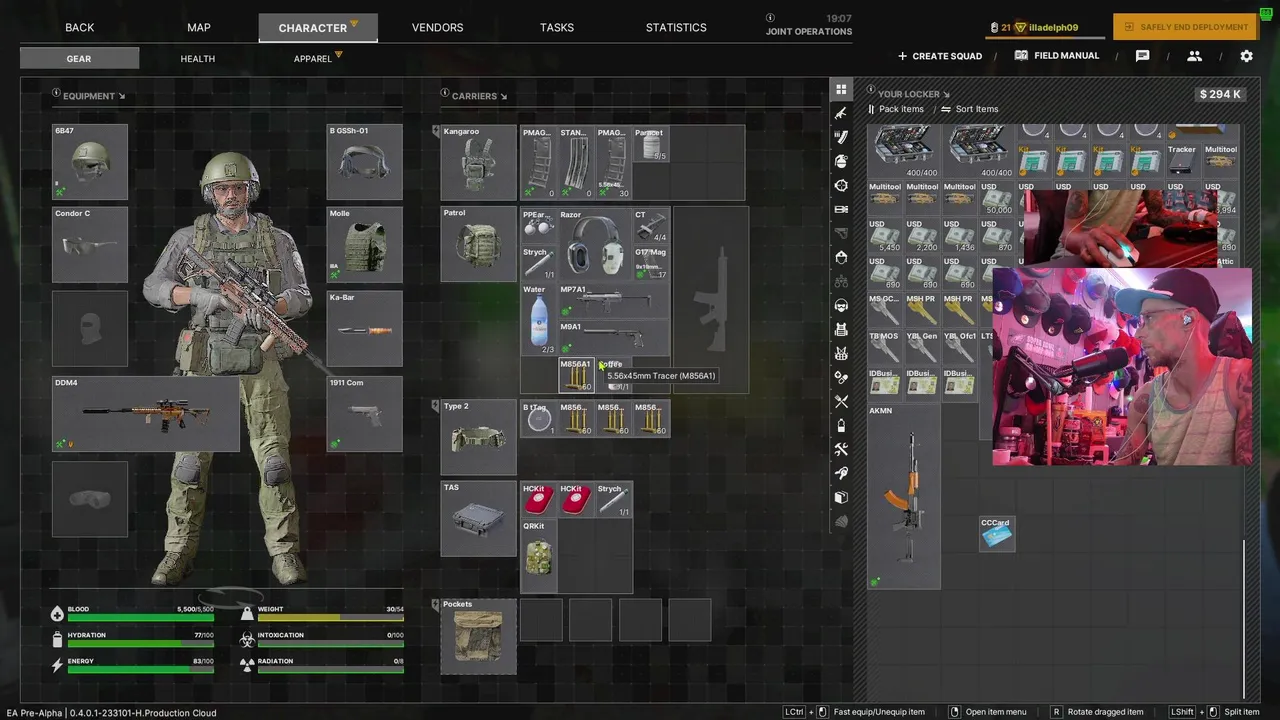
Task: Select the B GSSh-01 headset slot
Action: coord(365,161)
